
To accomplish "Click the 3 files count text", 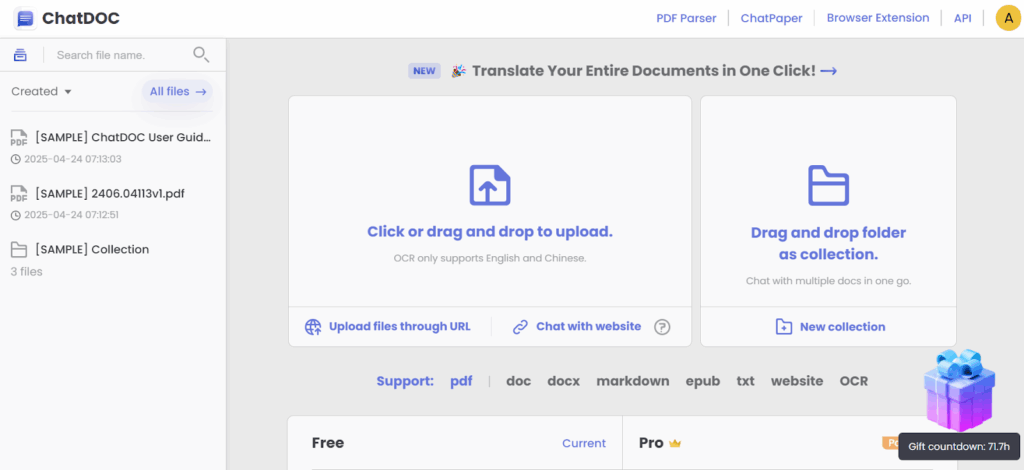I will (x=26, y=272).
